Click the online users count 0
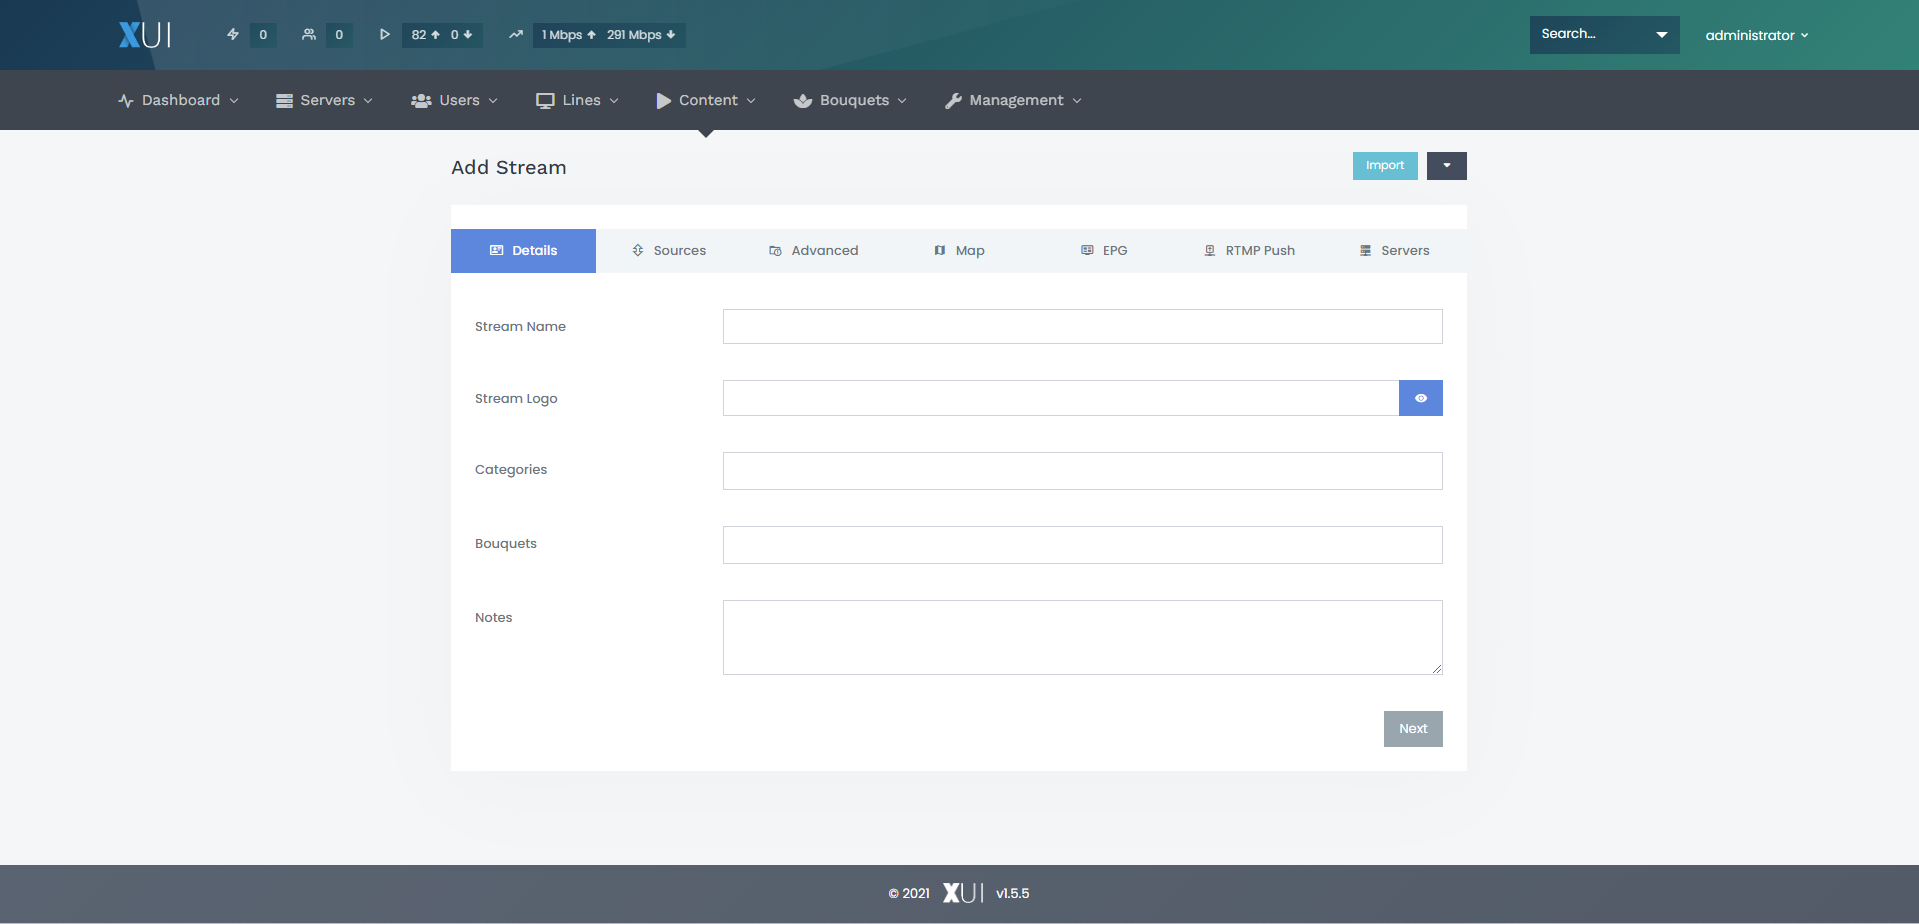Screen dimensions: 1919x924 tap(339, 35)
